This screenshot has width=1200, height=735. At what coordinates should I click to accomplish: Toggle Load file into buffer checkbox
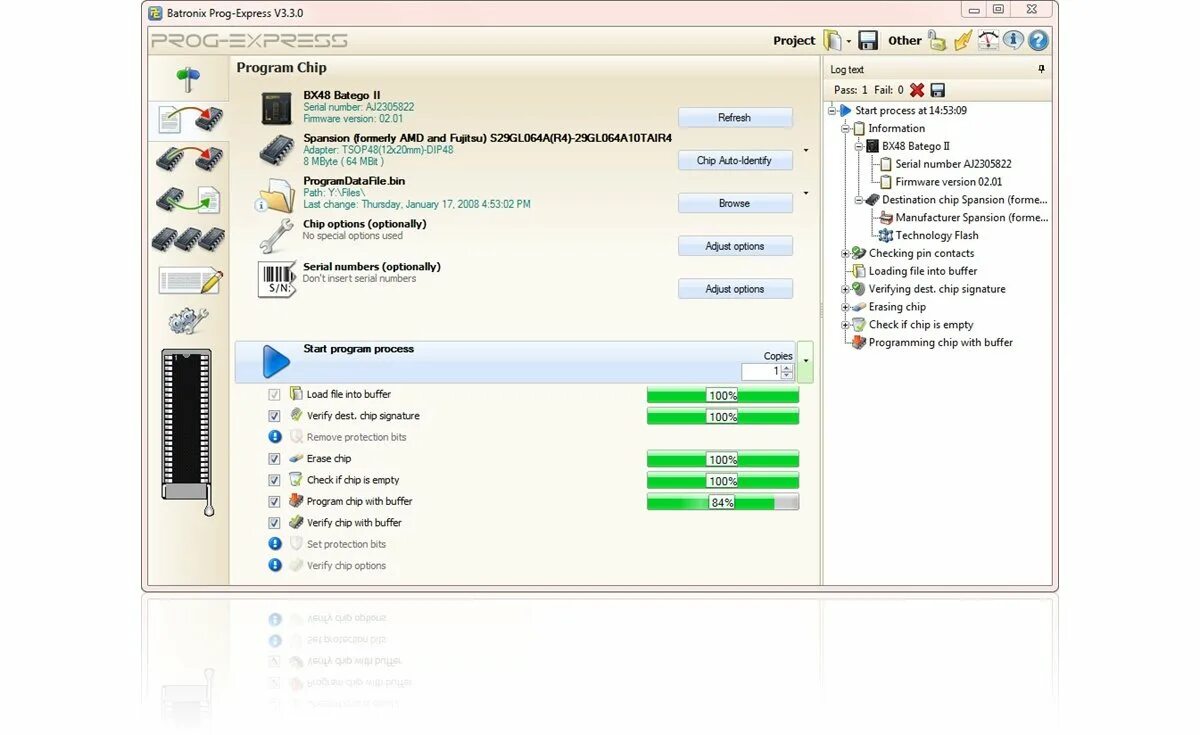(x=274, y=395)
